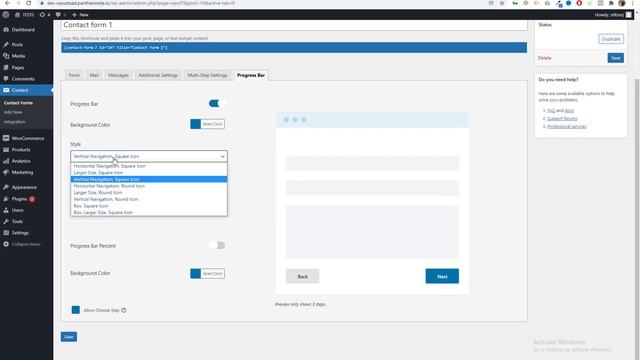Choose Horizontal Navigation, Round Icon option
This screenshot has height=360, width=640.
point(149,186)
